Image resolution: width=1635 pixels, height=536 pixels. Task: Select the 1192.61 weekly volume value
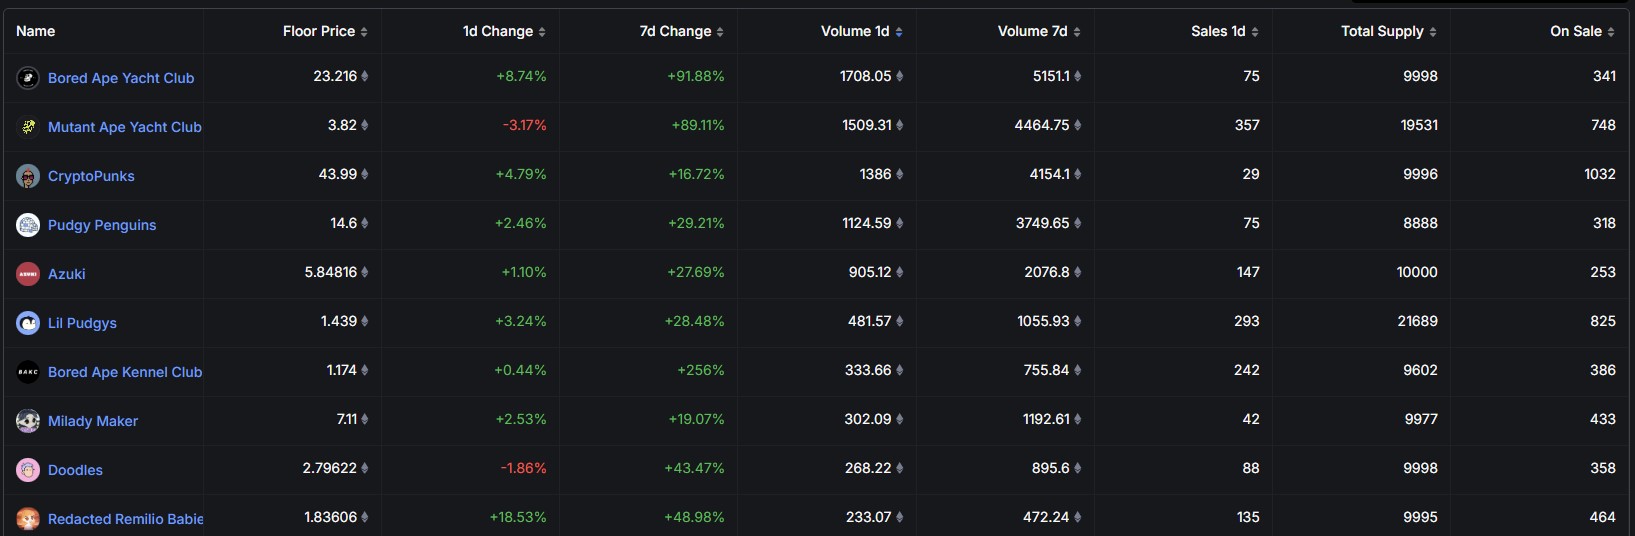1046,419
